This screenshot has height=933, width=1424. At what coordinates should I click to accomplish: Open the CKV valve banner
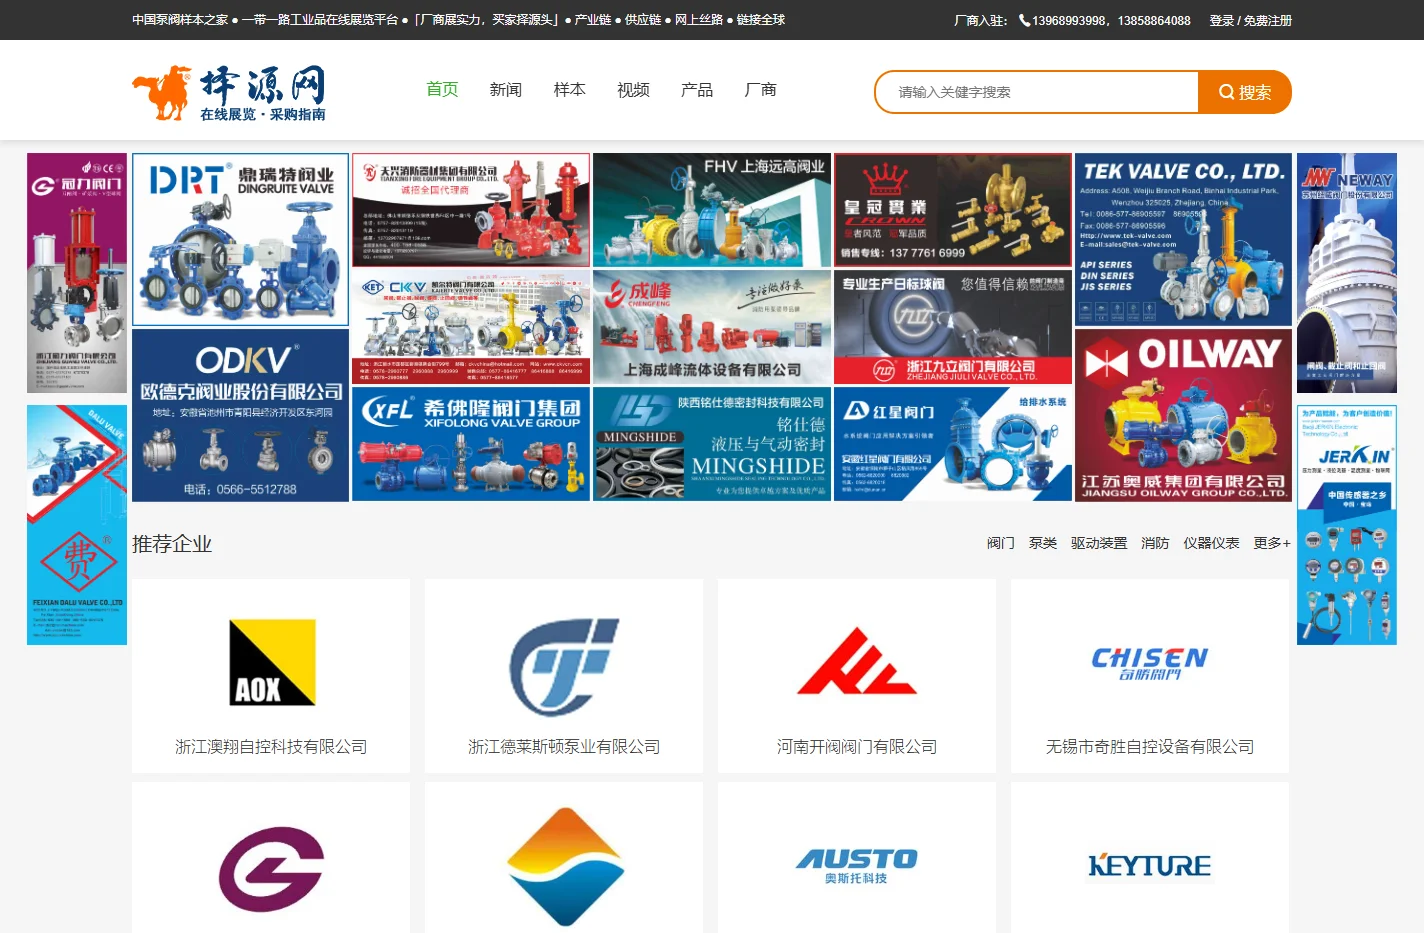471,327
